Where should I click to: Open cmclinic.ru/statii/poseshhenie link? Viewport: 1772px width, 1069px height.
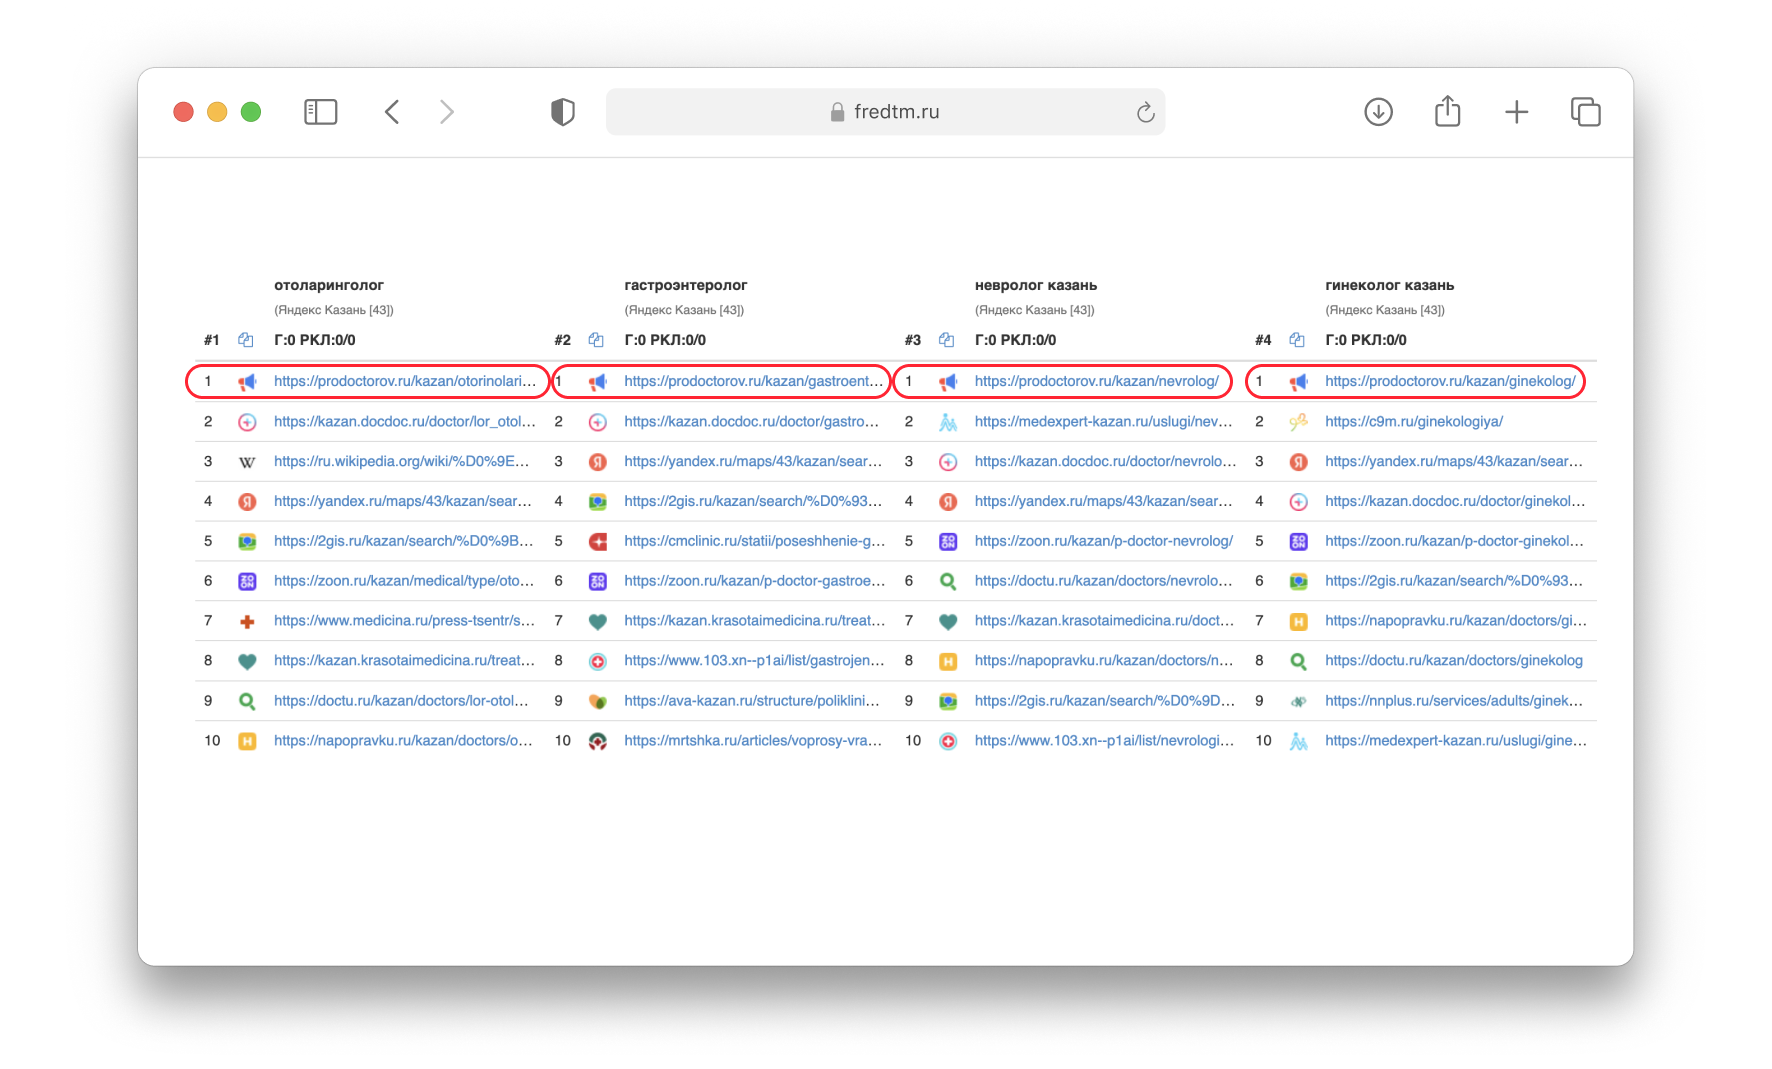[x=755, y=541]
